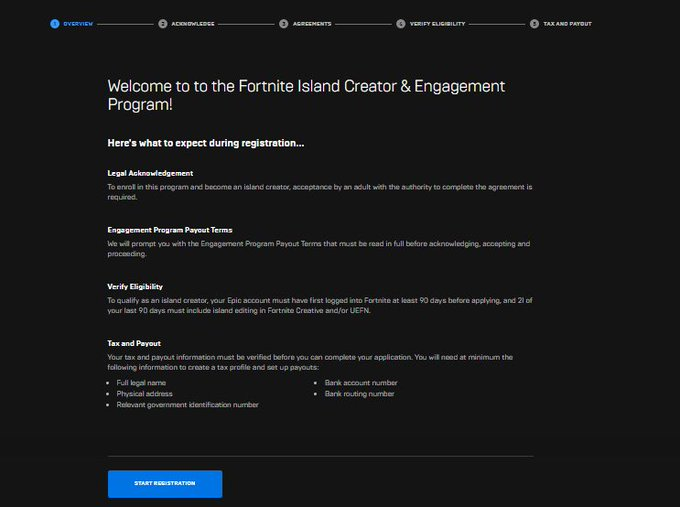Select the Engagement Program Payout Terms heading

[170, 230]
